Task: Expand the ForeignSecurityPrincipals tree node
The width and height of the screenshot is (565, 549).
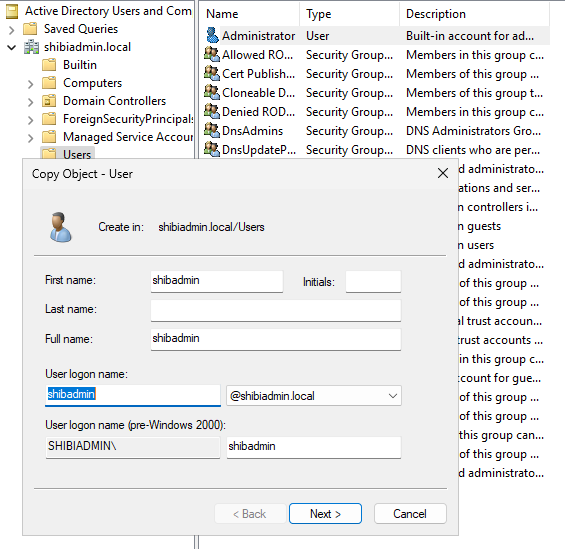Action: [x=31, y=120]
